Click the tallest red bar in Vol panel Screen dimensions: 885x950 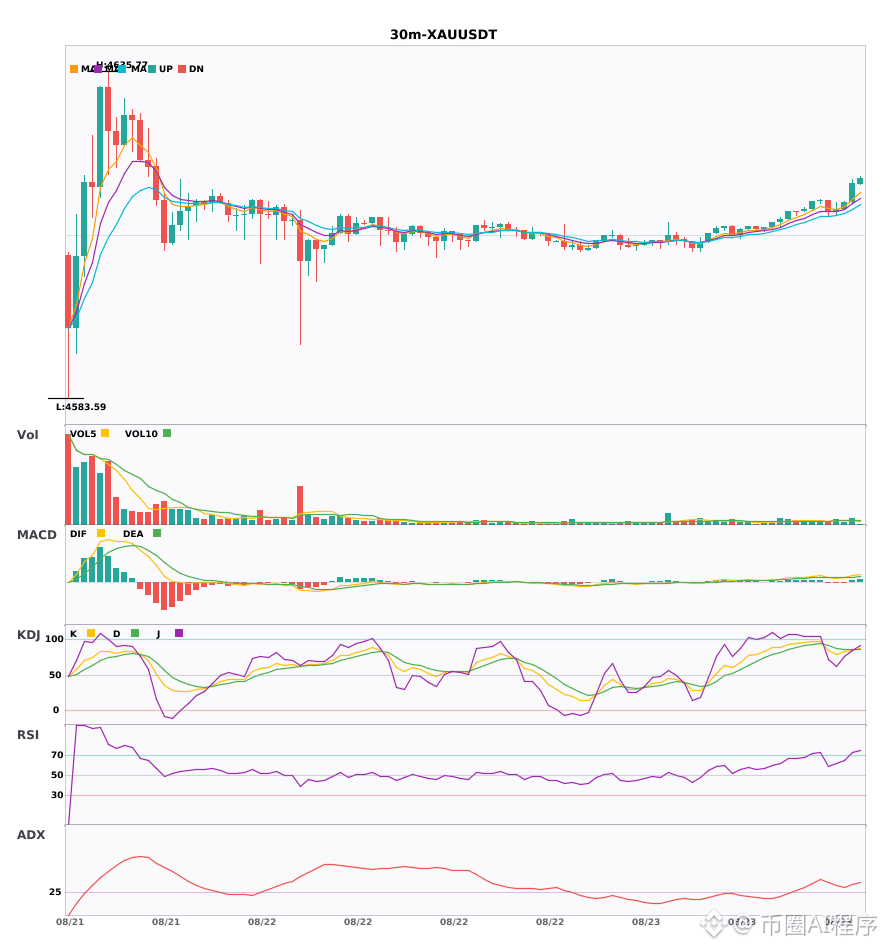(x=68, y=479)
